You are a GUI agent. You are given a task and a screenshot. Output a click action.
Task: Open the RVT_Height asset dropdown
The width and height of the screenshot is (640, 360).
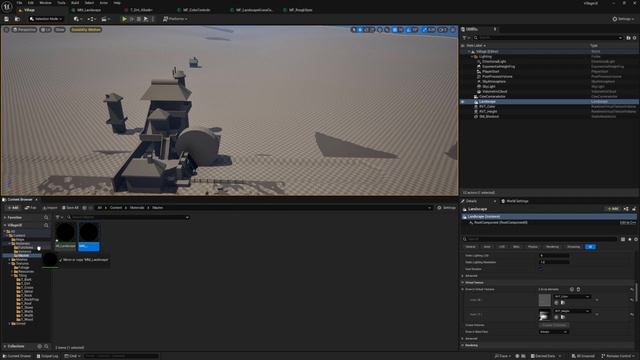point(572,311)
